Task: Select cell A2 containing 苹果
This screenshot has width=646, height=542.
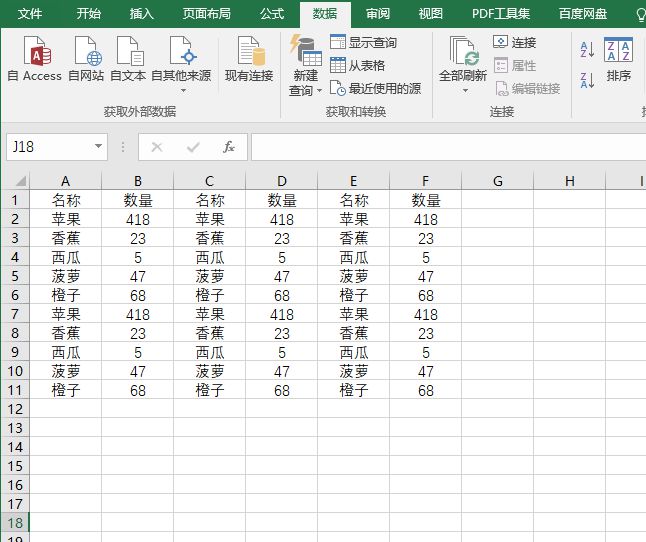Action: point(66,219)
